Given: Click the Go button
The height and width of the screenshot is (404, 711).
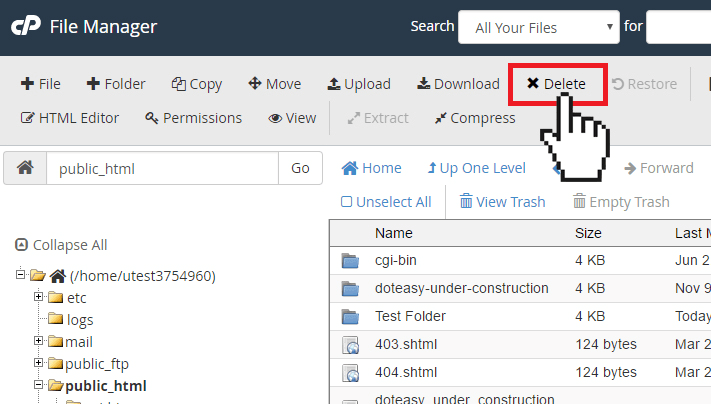Looking at the screenshot, I should tap(300, 168).
